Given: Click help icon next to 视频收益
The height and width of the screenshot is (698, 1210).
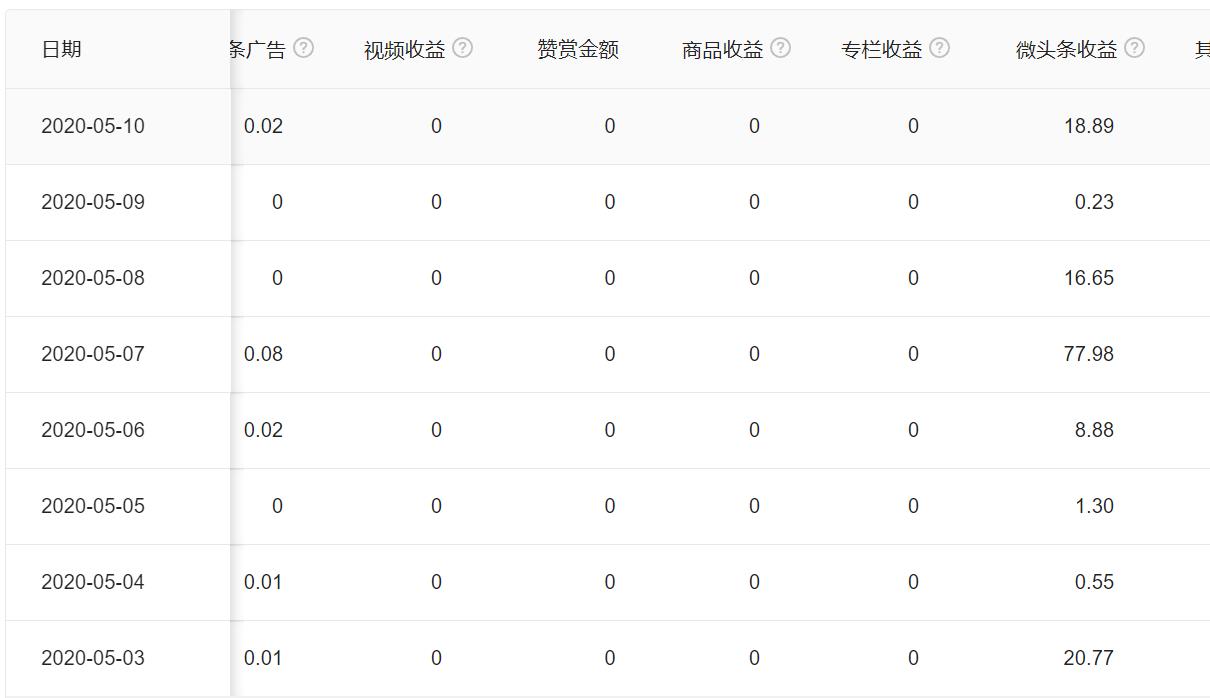Looking at the screenshot, I should point(462,48).
